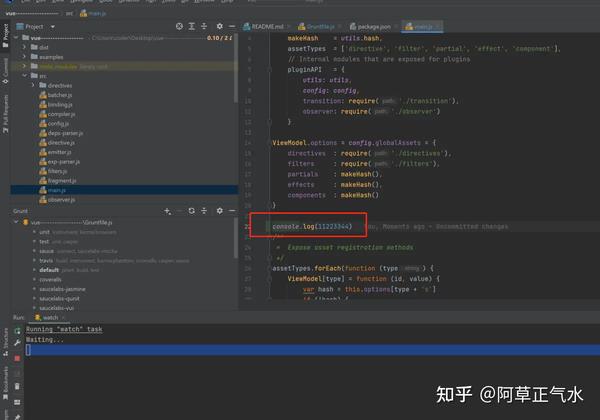The height and width of the screenshot is (420, 600).
Task: Reload Grunt tasks with the refresh icon
Action: [192, 211]
